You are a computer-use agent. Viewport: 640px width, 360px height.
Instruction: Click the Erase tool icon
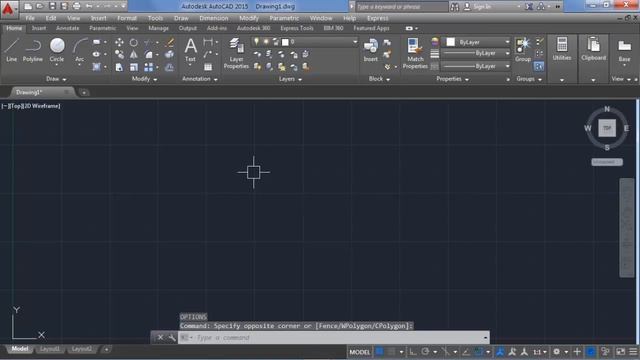pos(170,42)
